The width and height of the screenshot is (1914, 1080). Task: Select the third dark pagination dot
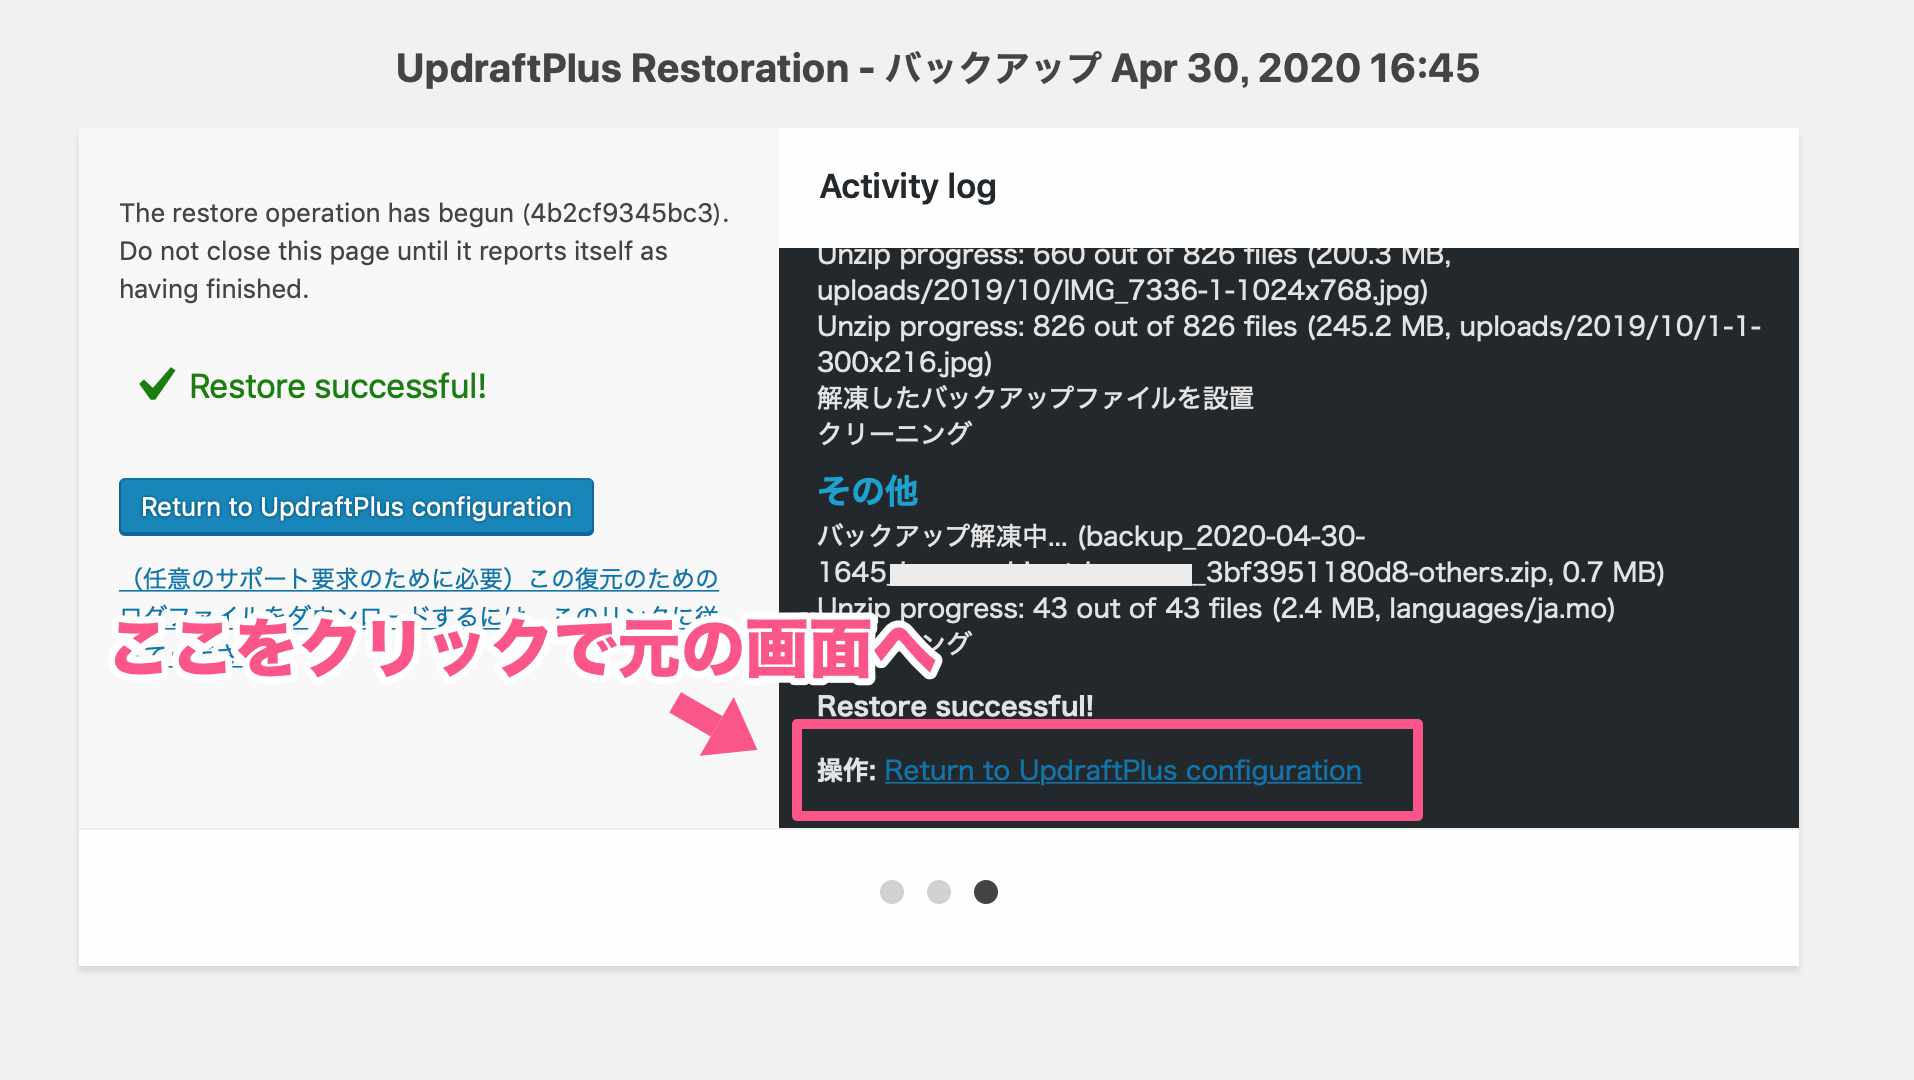(x=986, y=892)
